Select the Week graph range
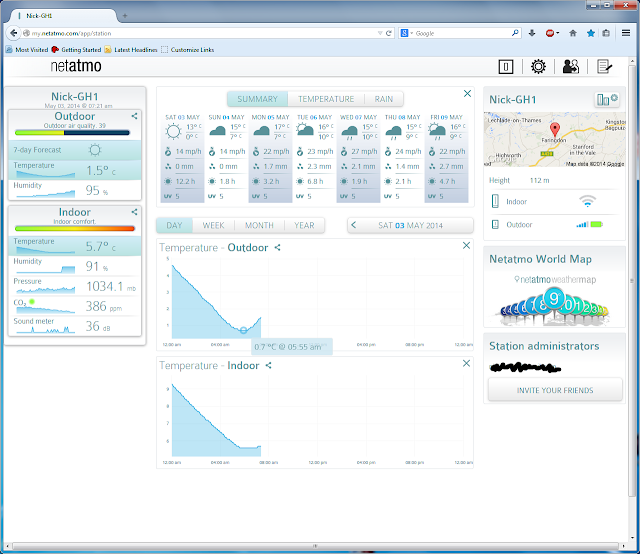This screenshot has width=640, height=554. coord(213,225)
